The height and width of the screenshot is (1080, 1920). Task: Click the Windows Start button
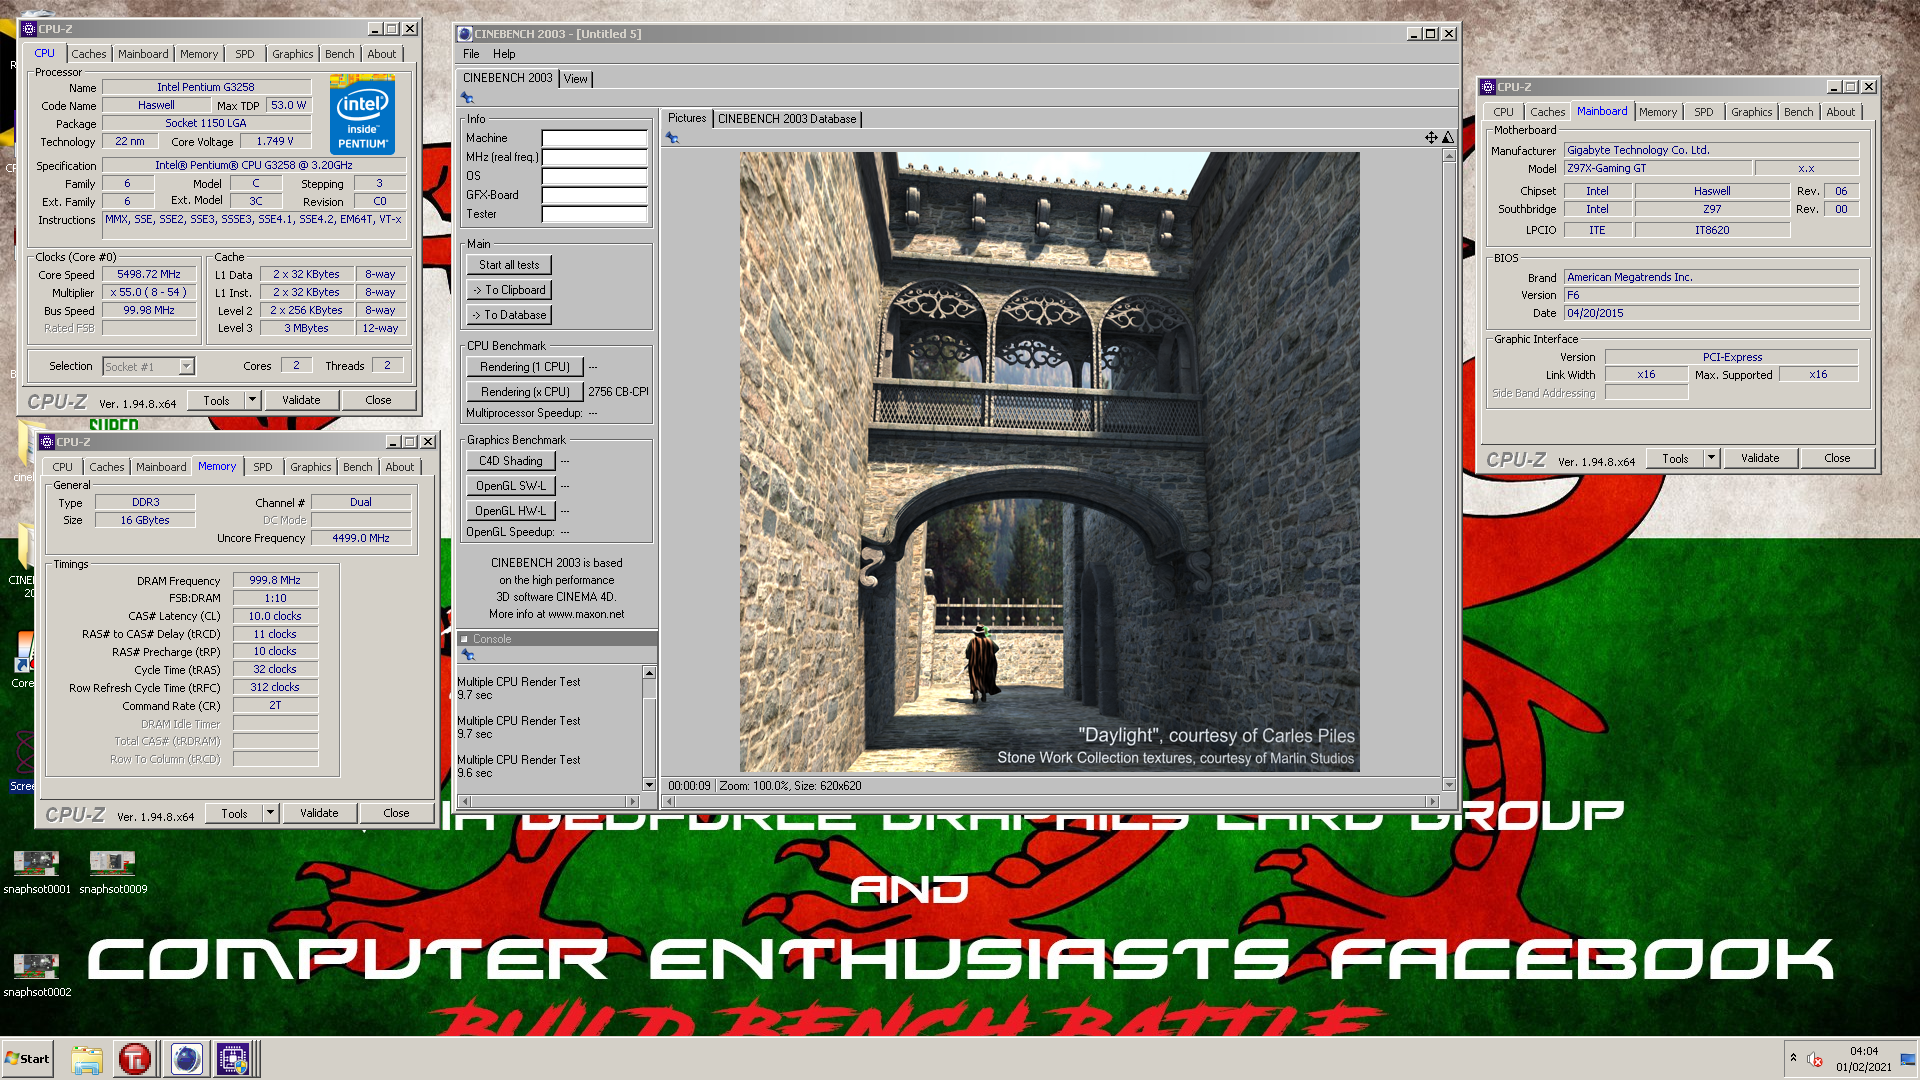pyautogui.click(x=27, y=1059)
